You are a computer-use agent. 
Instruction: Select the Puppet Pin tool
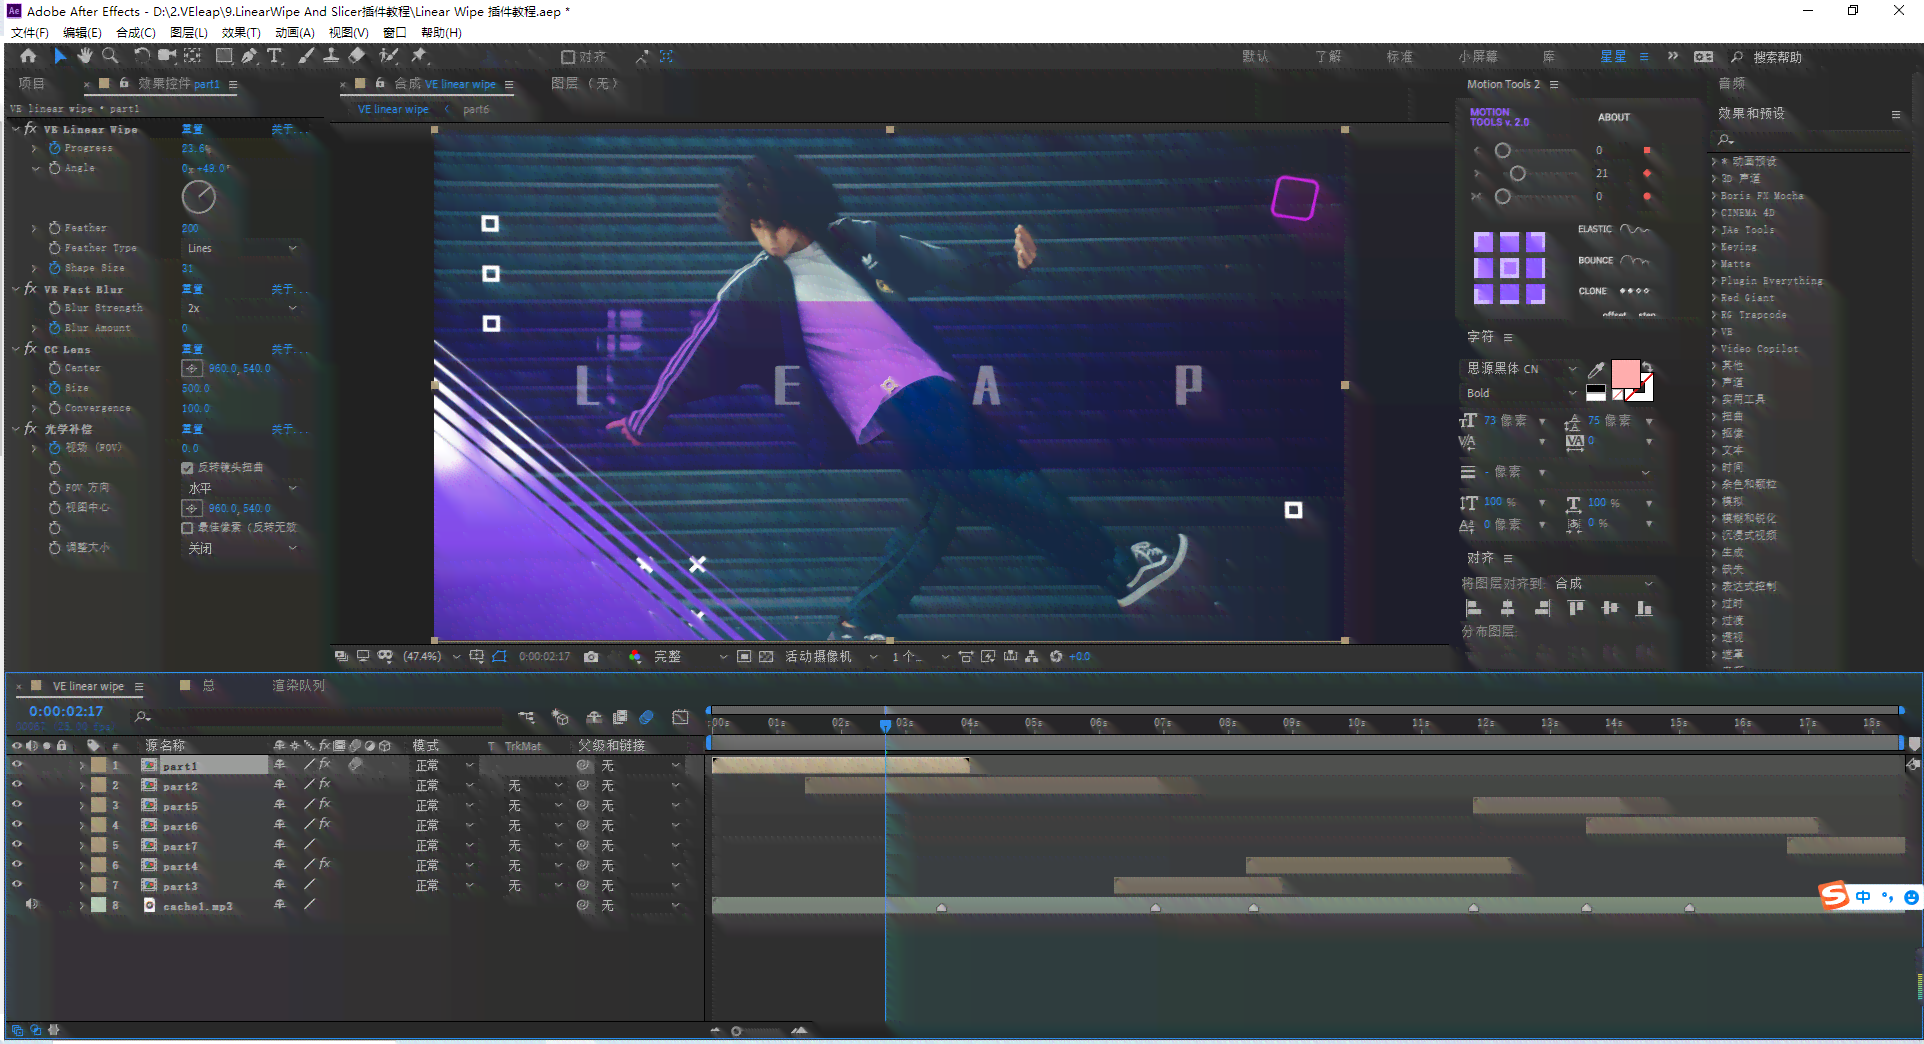[420, 57]
